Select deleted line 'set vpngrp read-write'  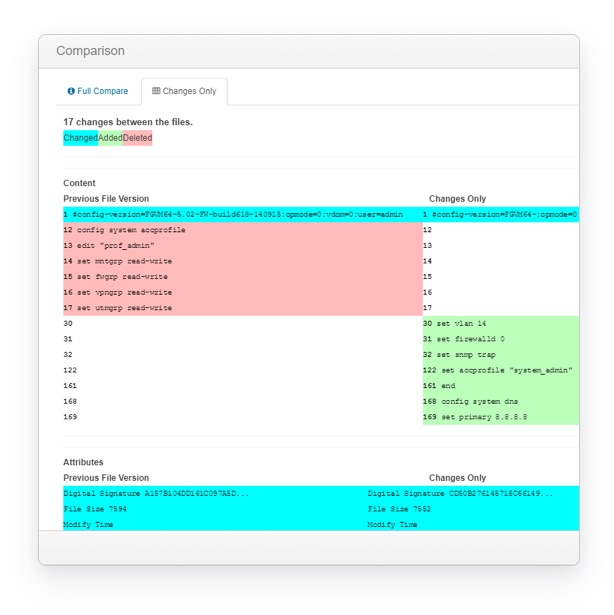[x=243, y=293]
